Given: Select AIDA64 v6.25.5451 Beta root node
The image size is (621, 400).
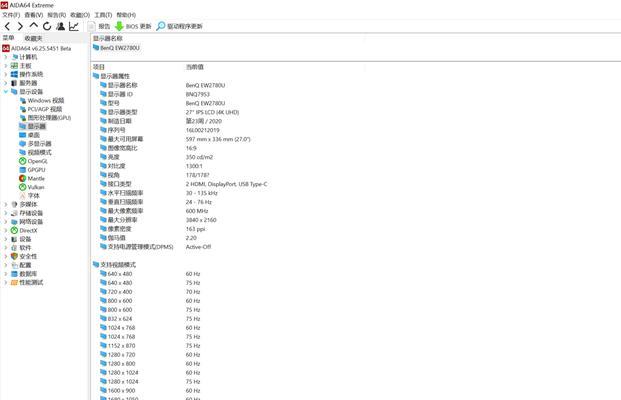Looking at the screenshot, I should [x=36, y=48].
